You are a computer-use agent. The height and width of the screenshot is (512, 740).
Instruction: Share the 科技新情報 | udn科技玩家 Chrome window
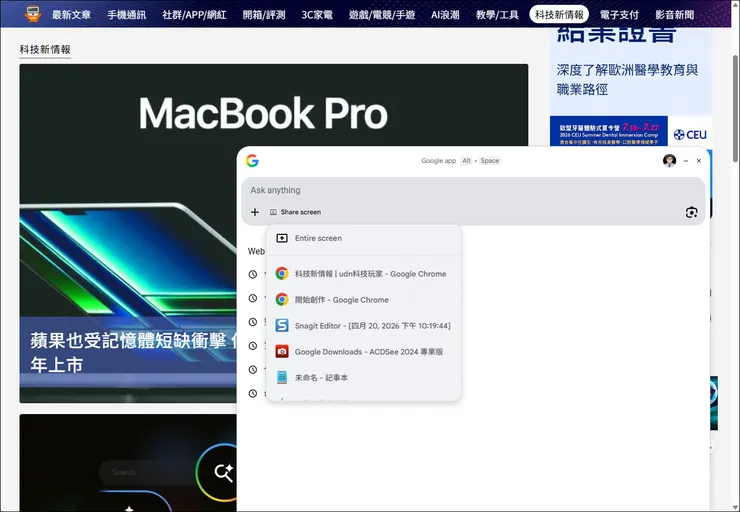(x=363, y=274)
